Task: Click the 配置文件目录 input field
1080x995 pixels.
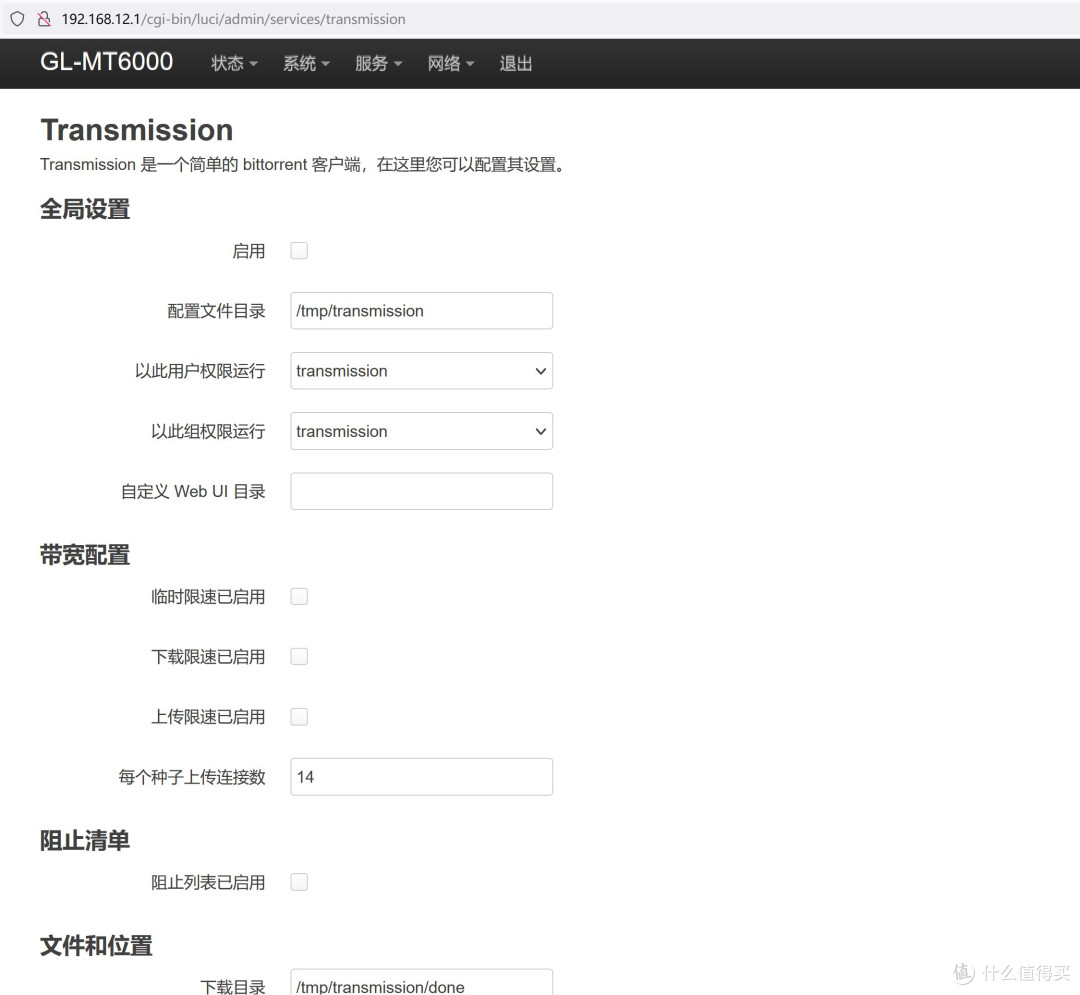Action: [421, 311]
